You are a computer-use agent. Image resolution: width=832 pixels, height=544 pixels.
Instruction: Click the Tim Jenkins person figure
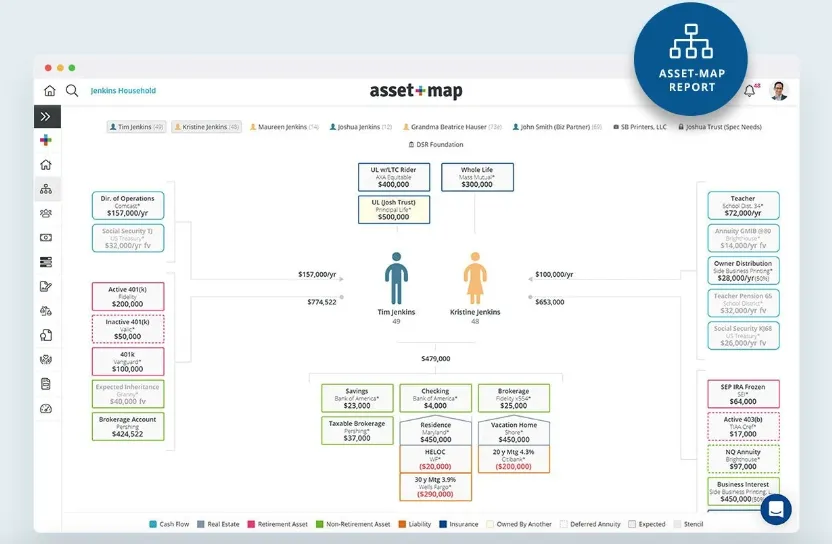tap(396, 279)
